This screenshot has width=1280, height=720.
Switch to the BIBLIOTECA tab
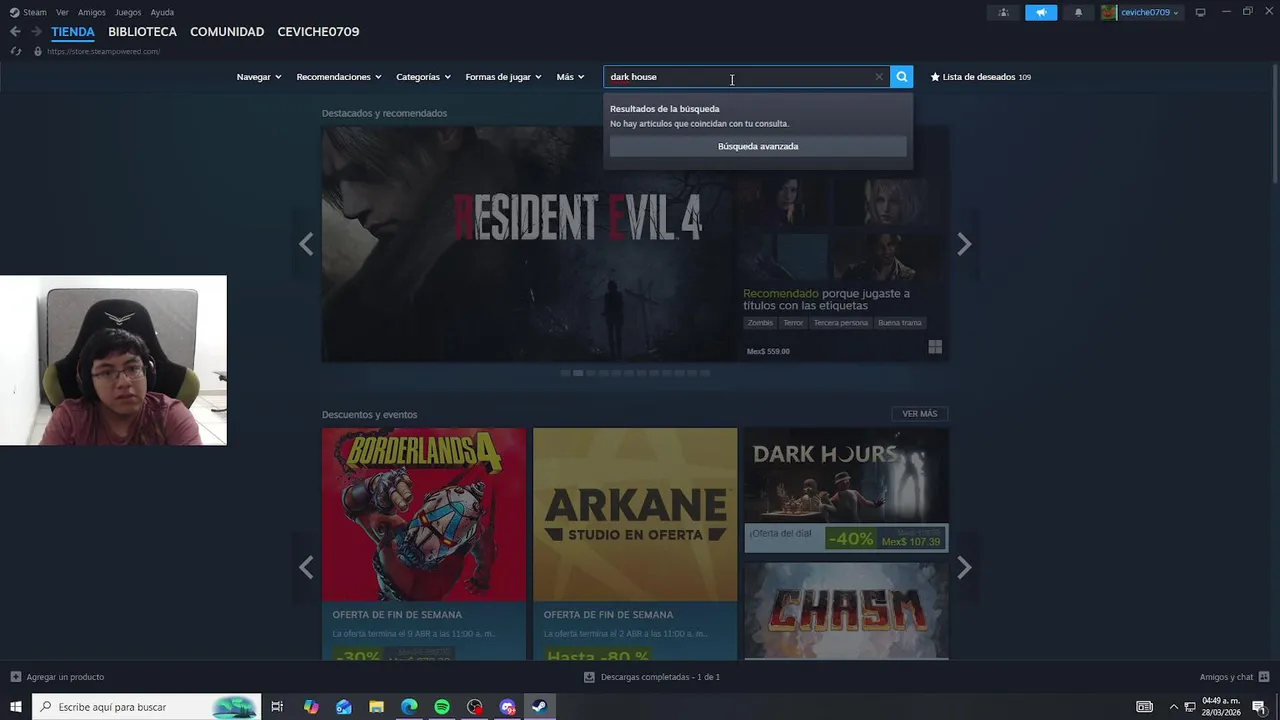coord(142,32)
